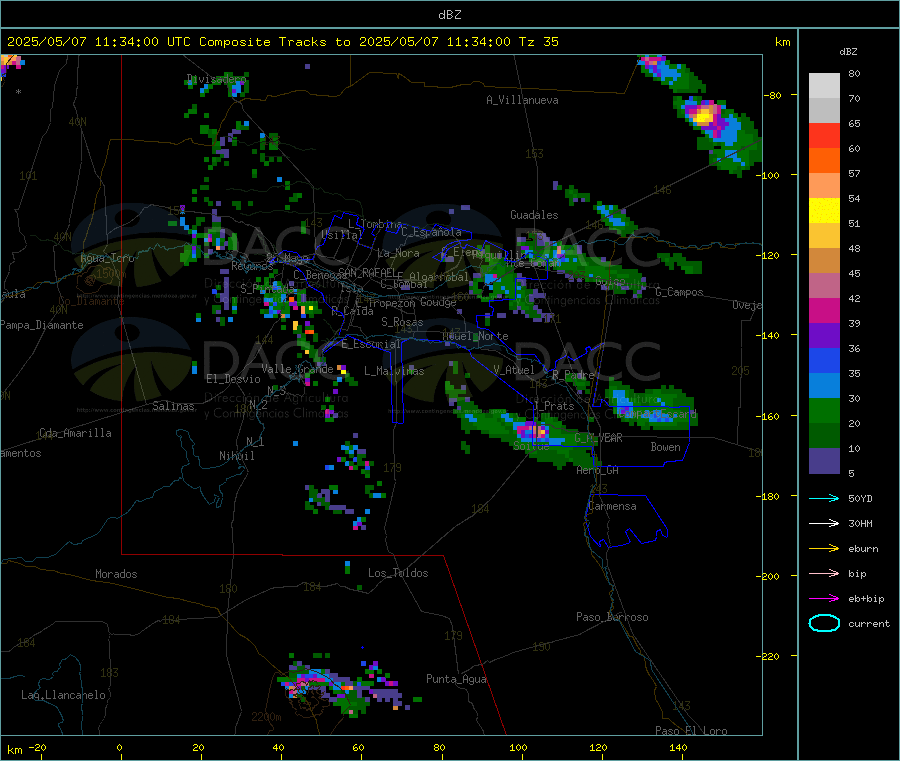Click the E_Escorial location label
The height and width of the screenshot is (761, 900).
click(370, 344)
